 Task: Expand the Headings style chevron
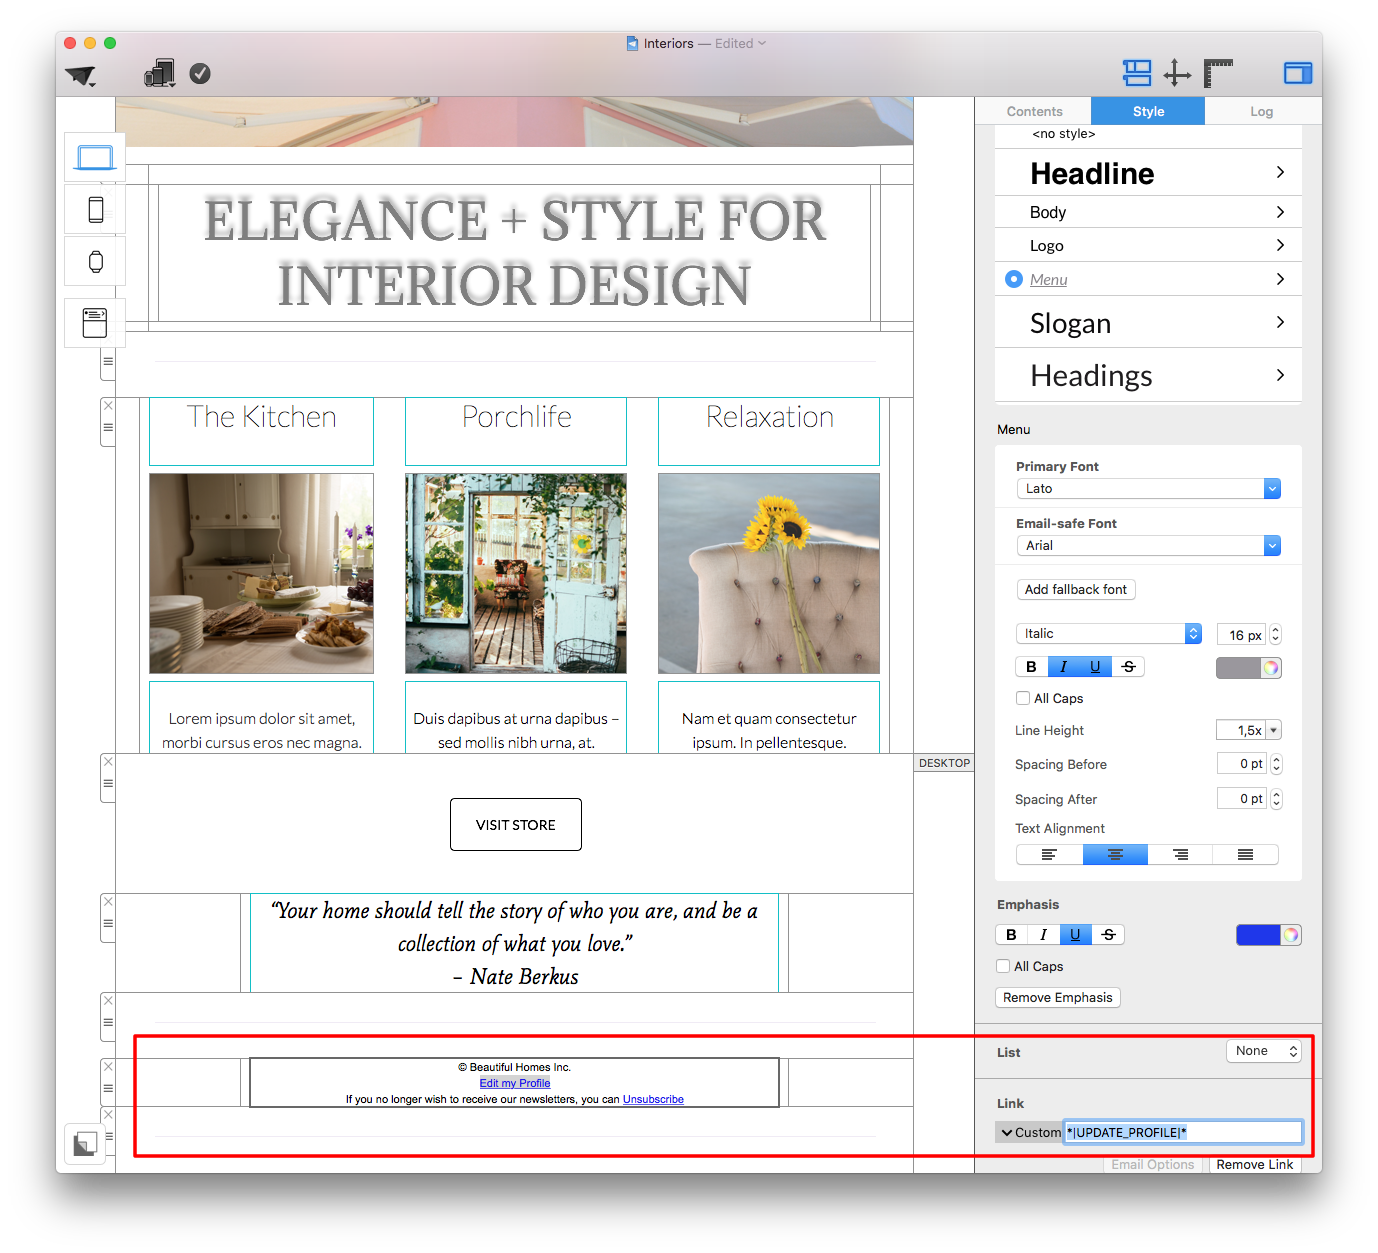click(x=1280, y=375)
